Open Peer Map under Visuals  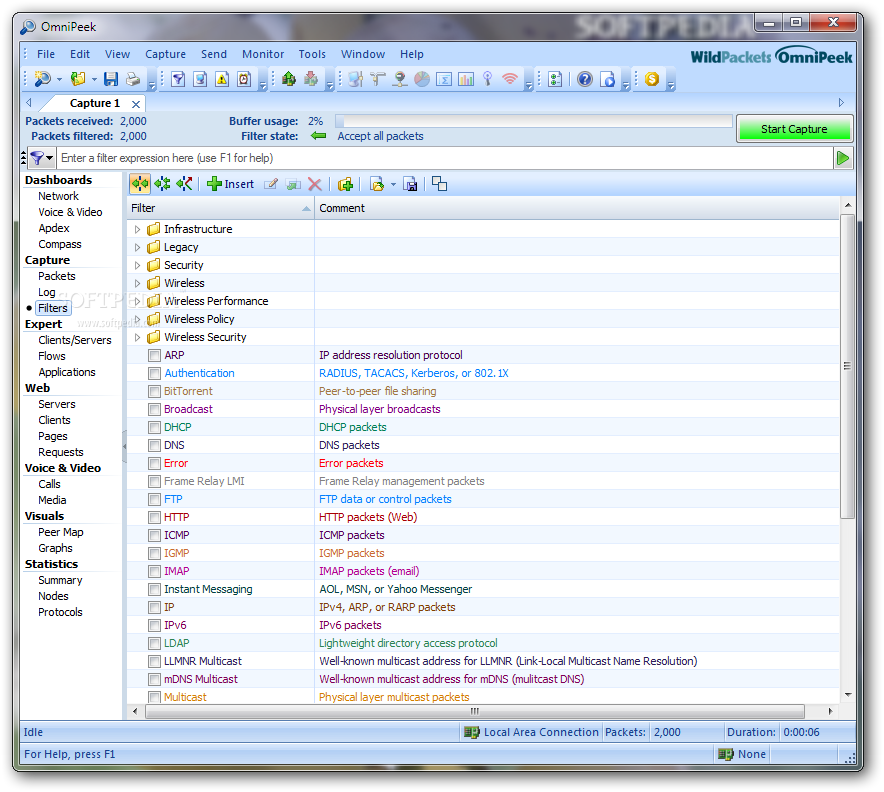tap(60, 532)
